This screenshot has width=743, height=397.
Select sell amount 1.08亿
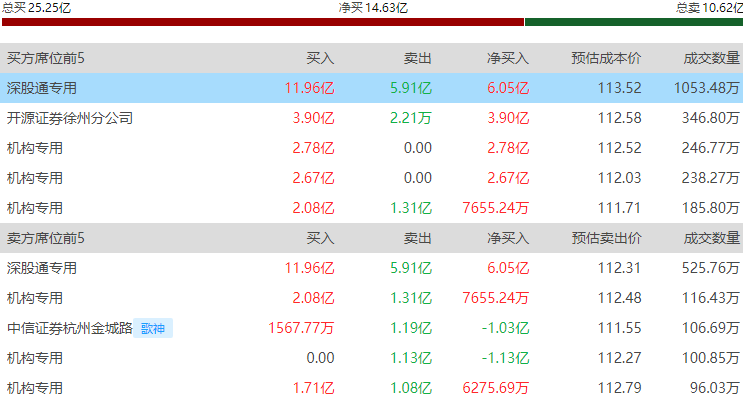(x=411, y=388)
